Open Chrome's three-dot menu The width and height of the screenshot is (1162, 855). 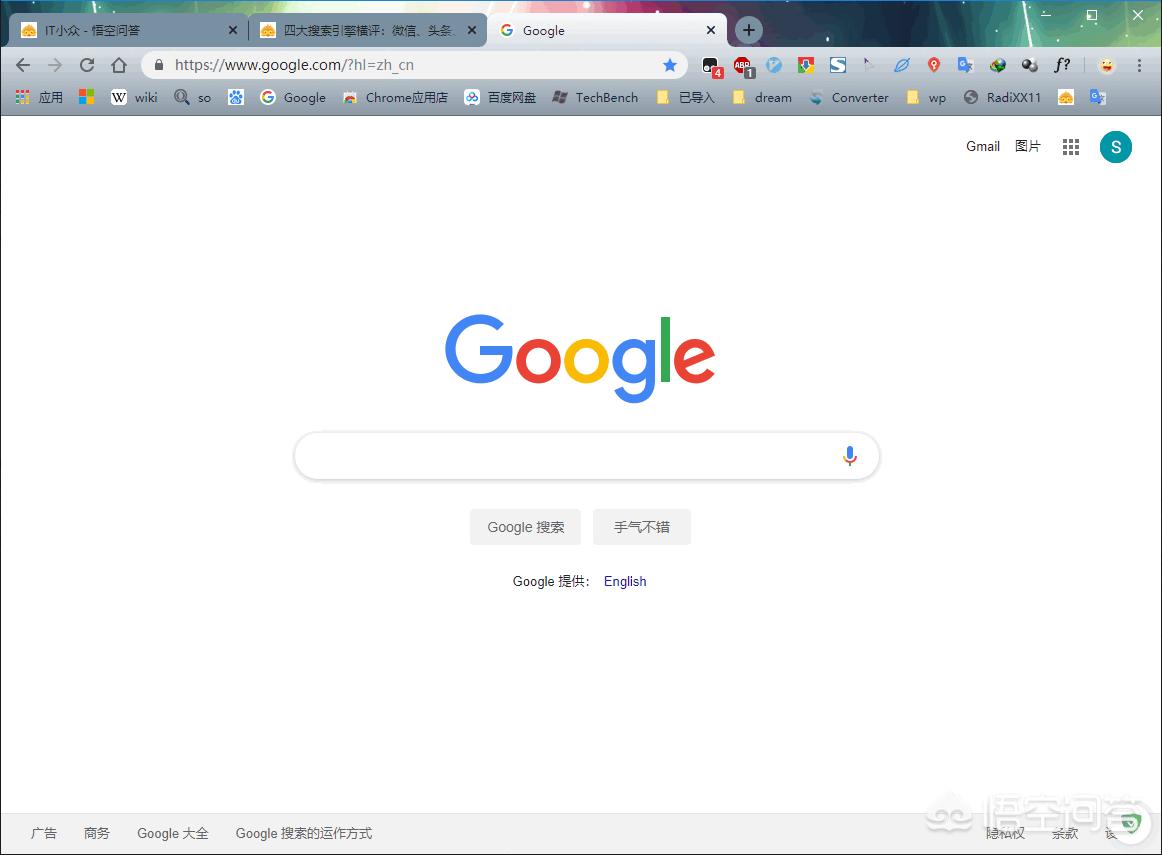pos(1139,65)
